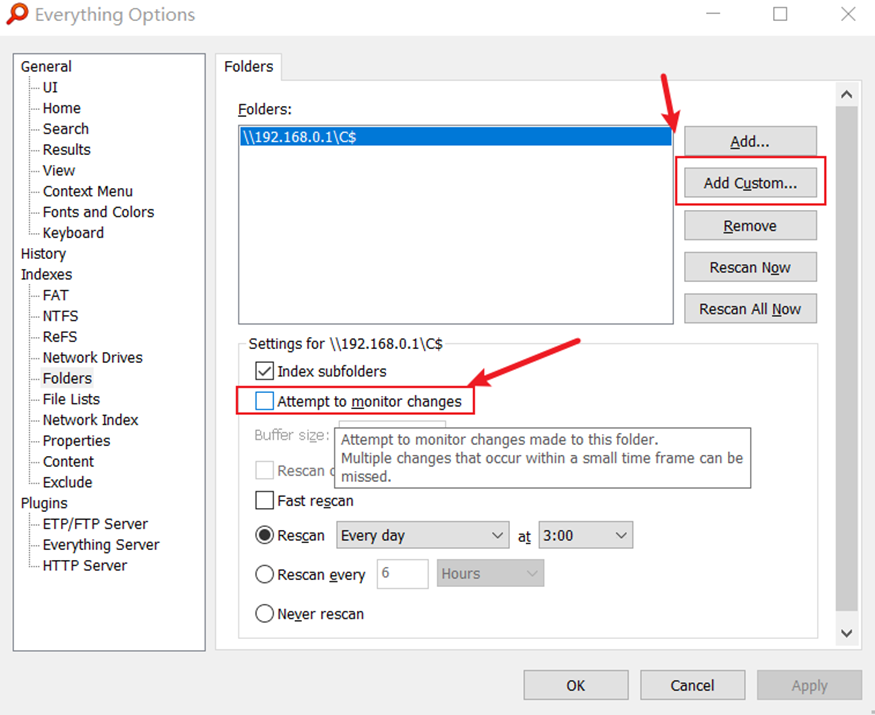Click the Everything magnifier icon in title bar

point(17,14)
